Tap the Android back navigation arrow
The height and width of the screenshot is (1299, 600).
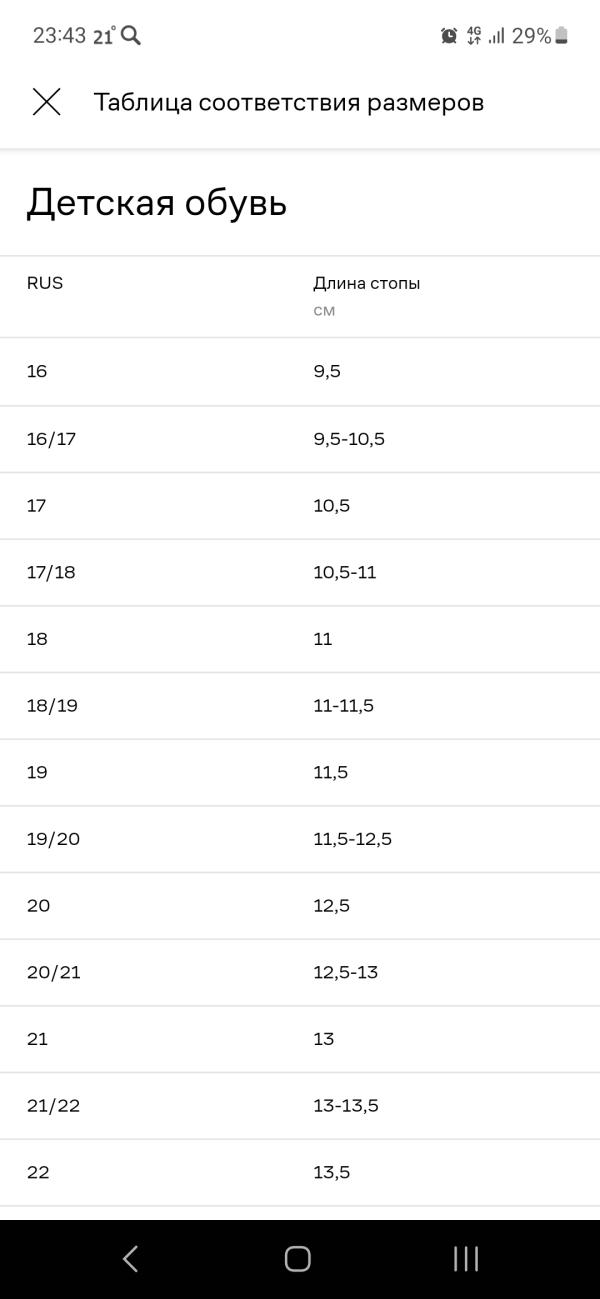[x=131, y=1259]
